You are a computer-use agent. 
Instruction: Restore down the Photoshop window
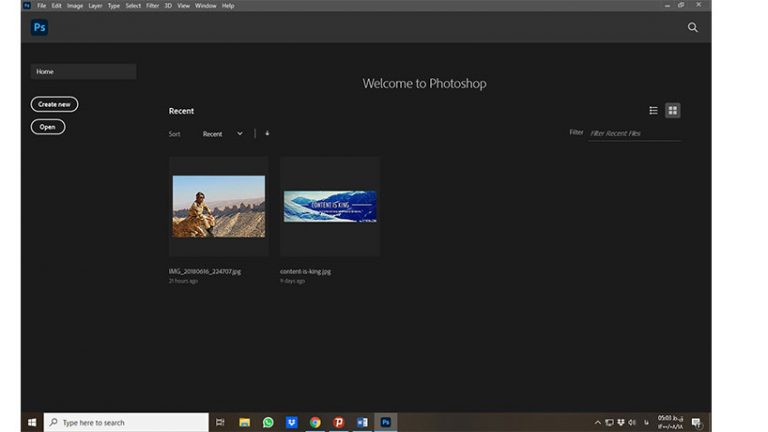point(681,5)
